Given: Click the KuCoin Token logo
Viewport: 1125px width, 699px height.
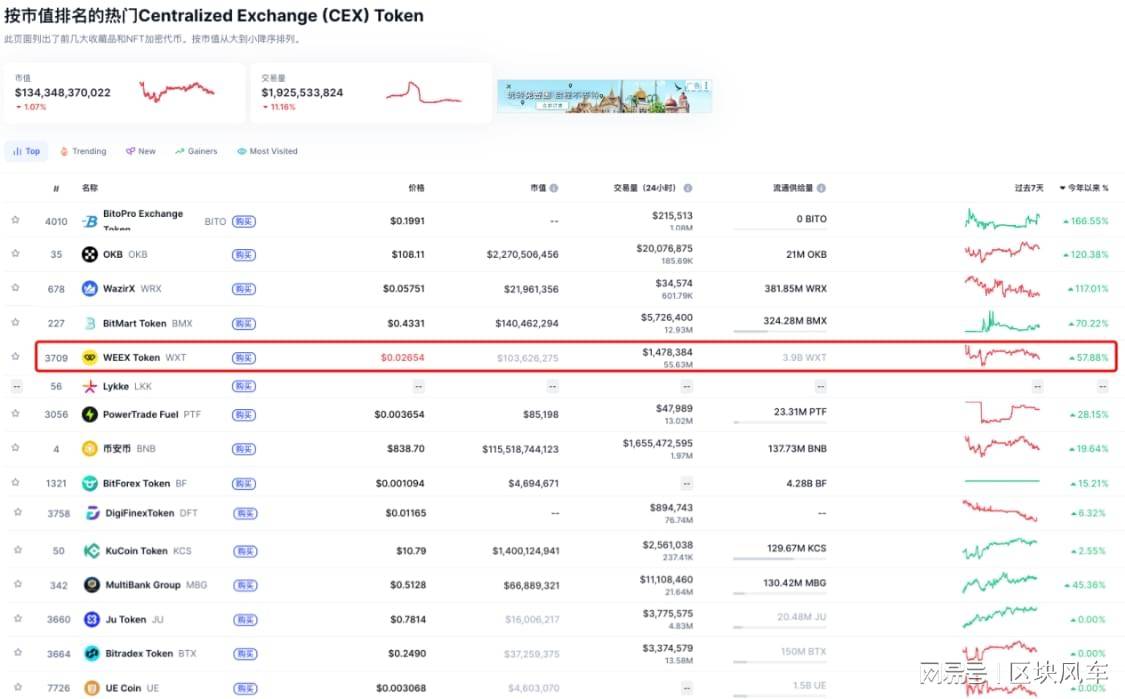Looking at the screenshot, I should (x=91, y=551).
